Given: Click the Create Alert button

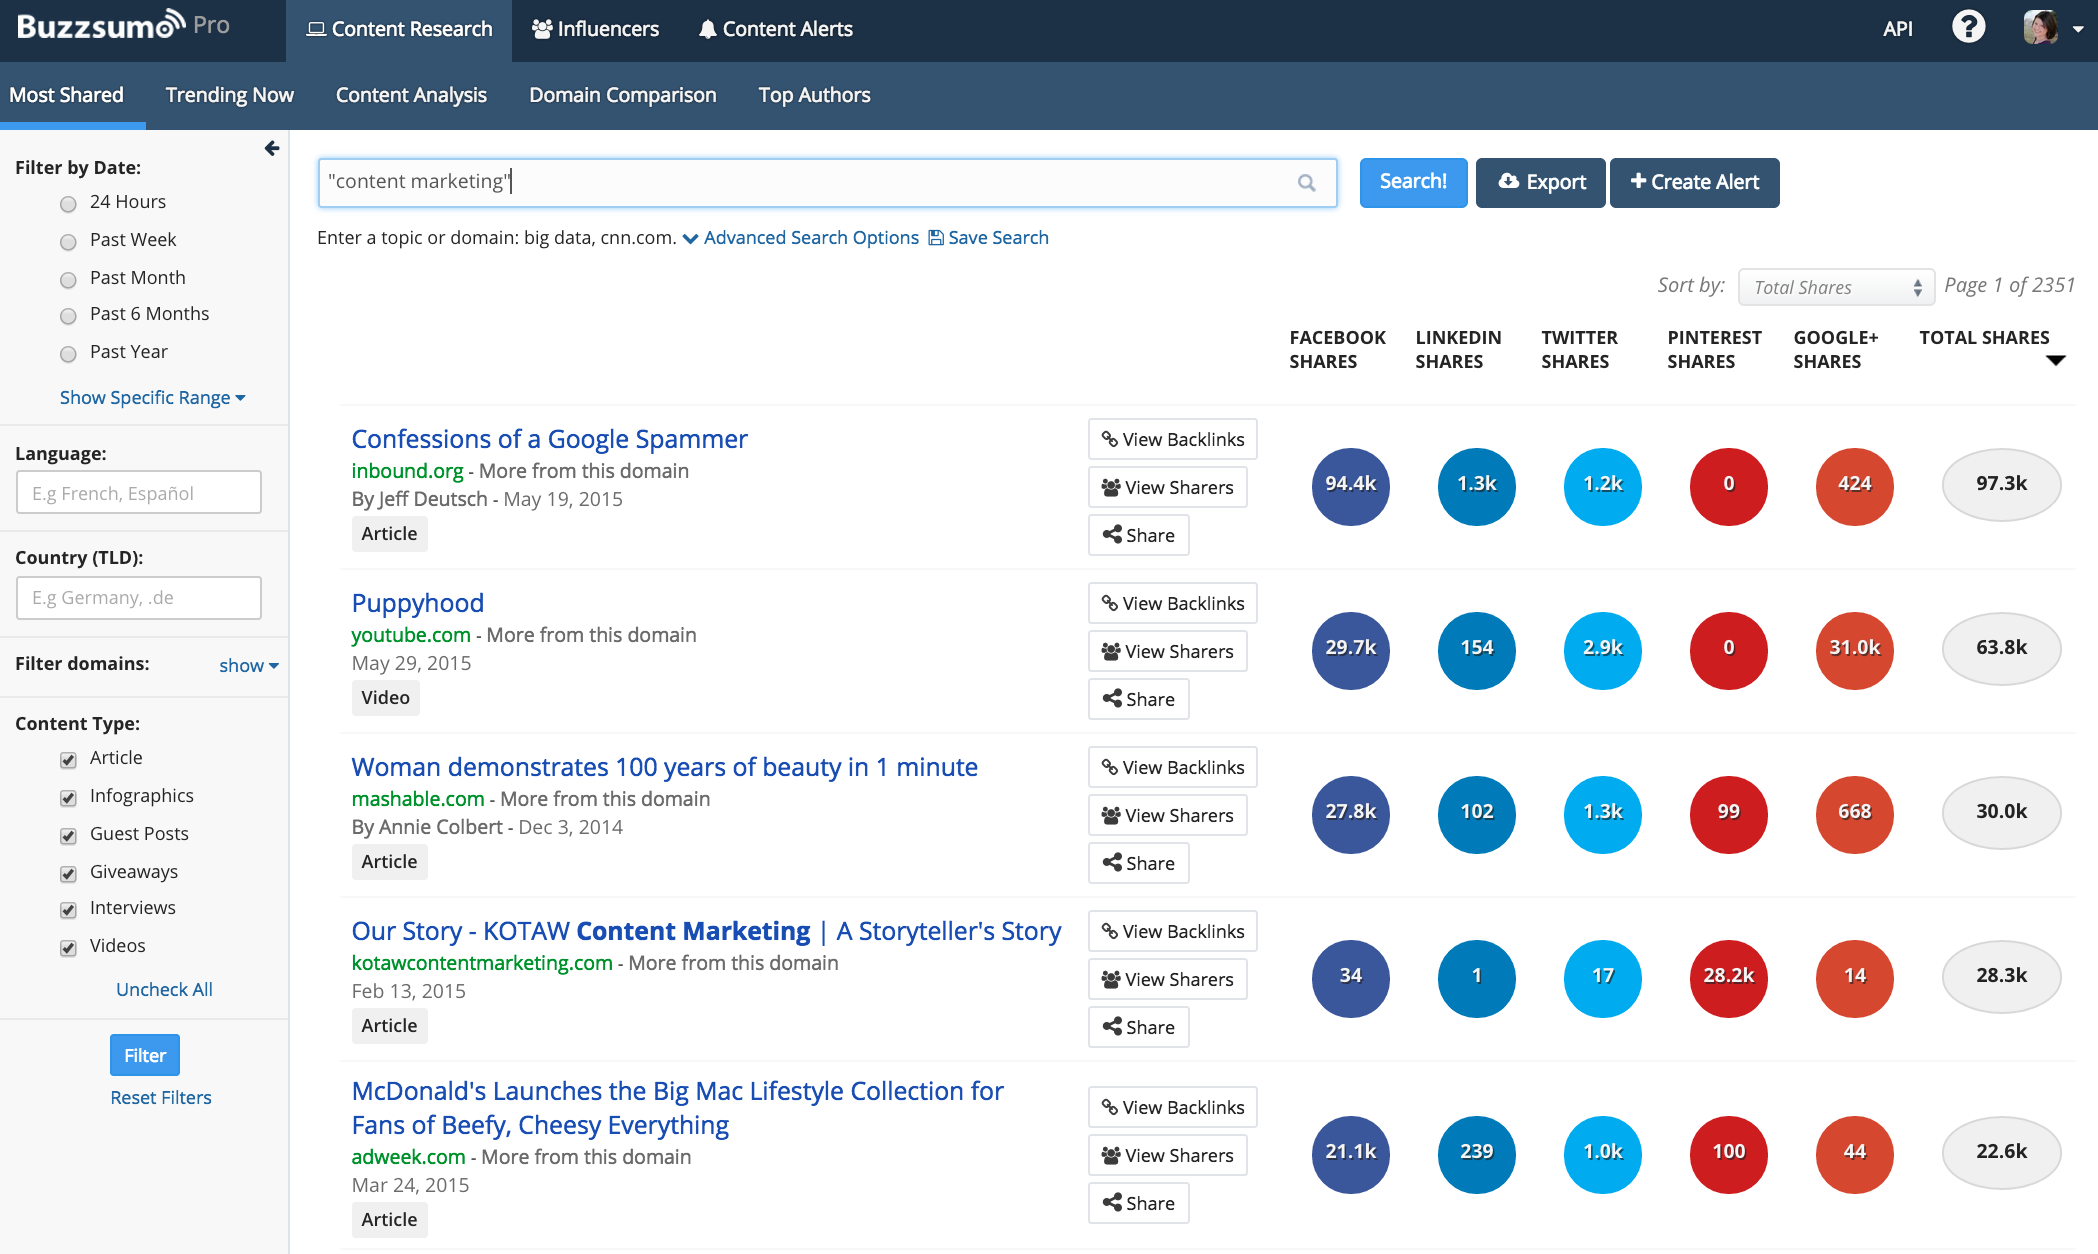Looking at the screenshot, I should click(x=1694, y=182).
